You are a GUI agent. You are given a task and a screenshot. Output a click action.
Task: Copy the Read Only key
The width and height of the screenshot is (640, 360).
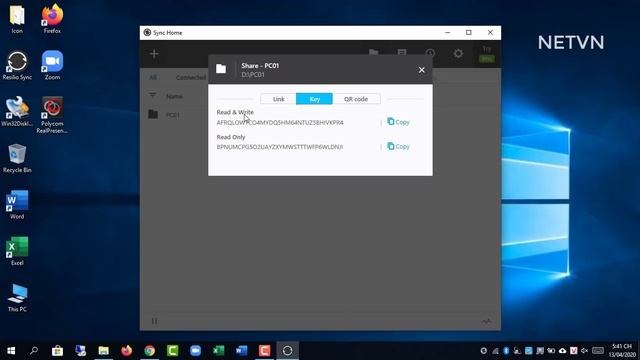tap(398, 146)
